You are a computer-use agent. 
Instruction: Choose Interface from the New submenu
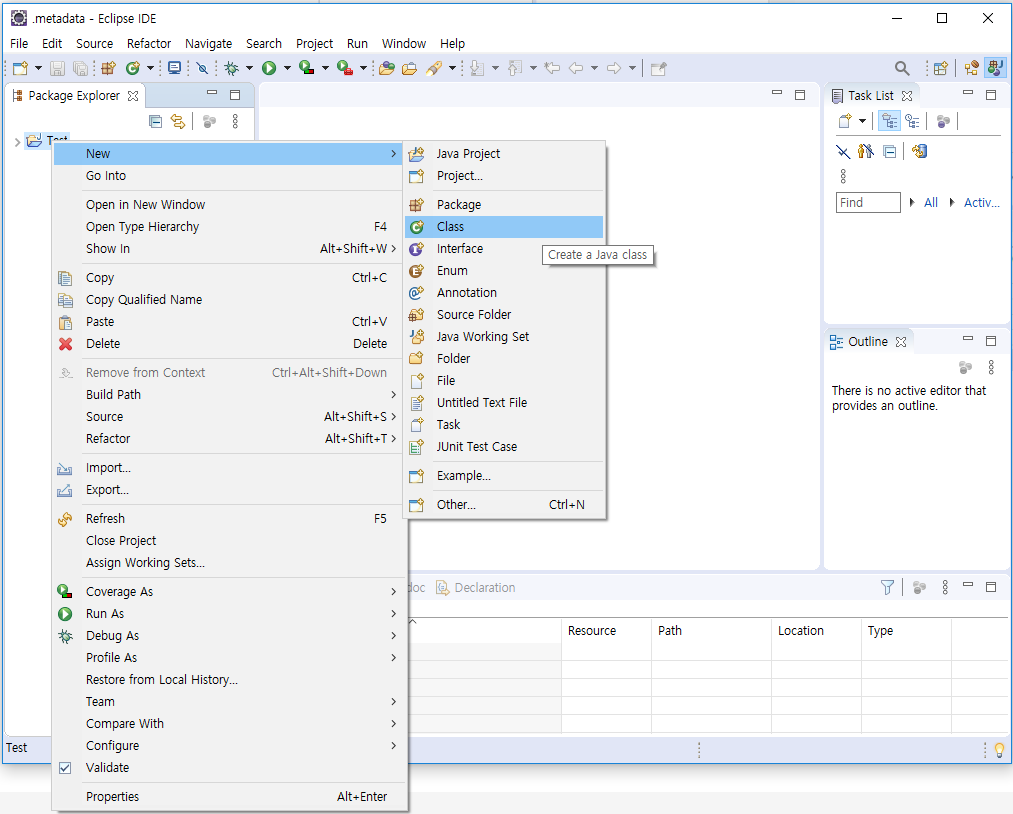click(x=505, y=249)
